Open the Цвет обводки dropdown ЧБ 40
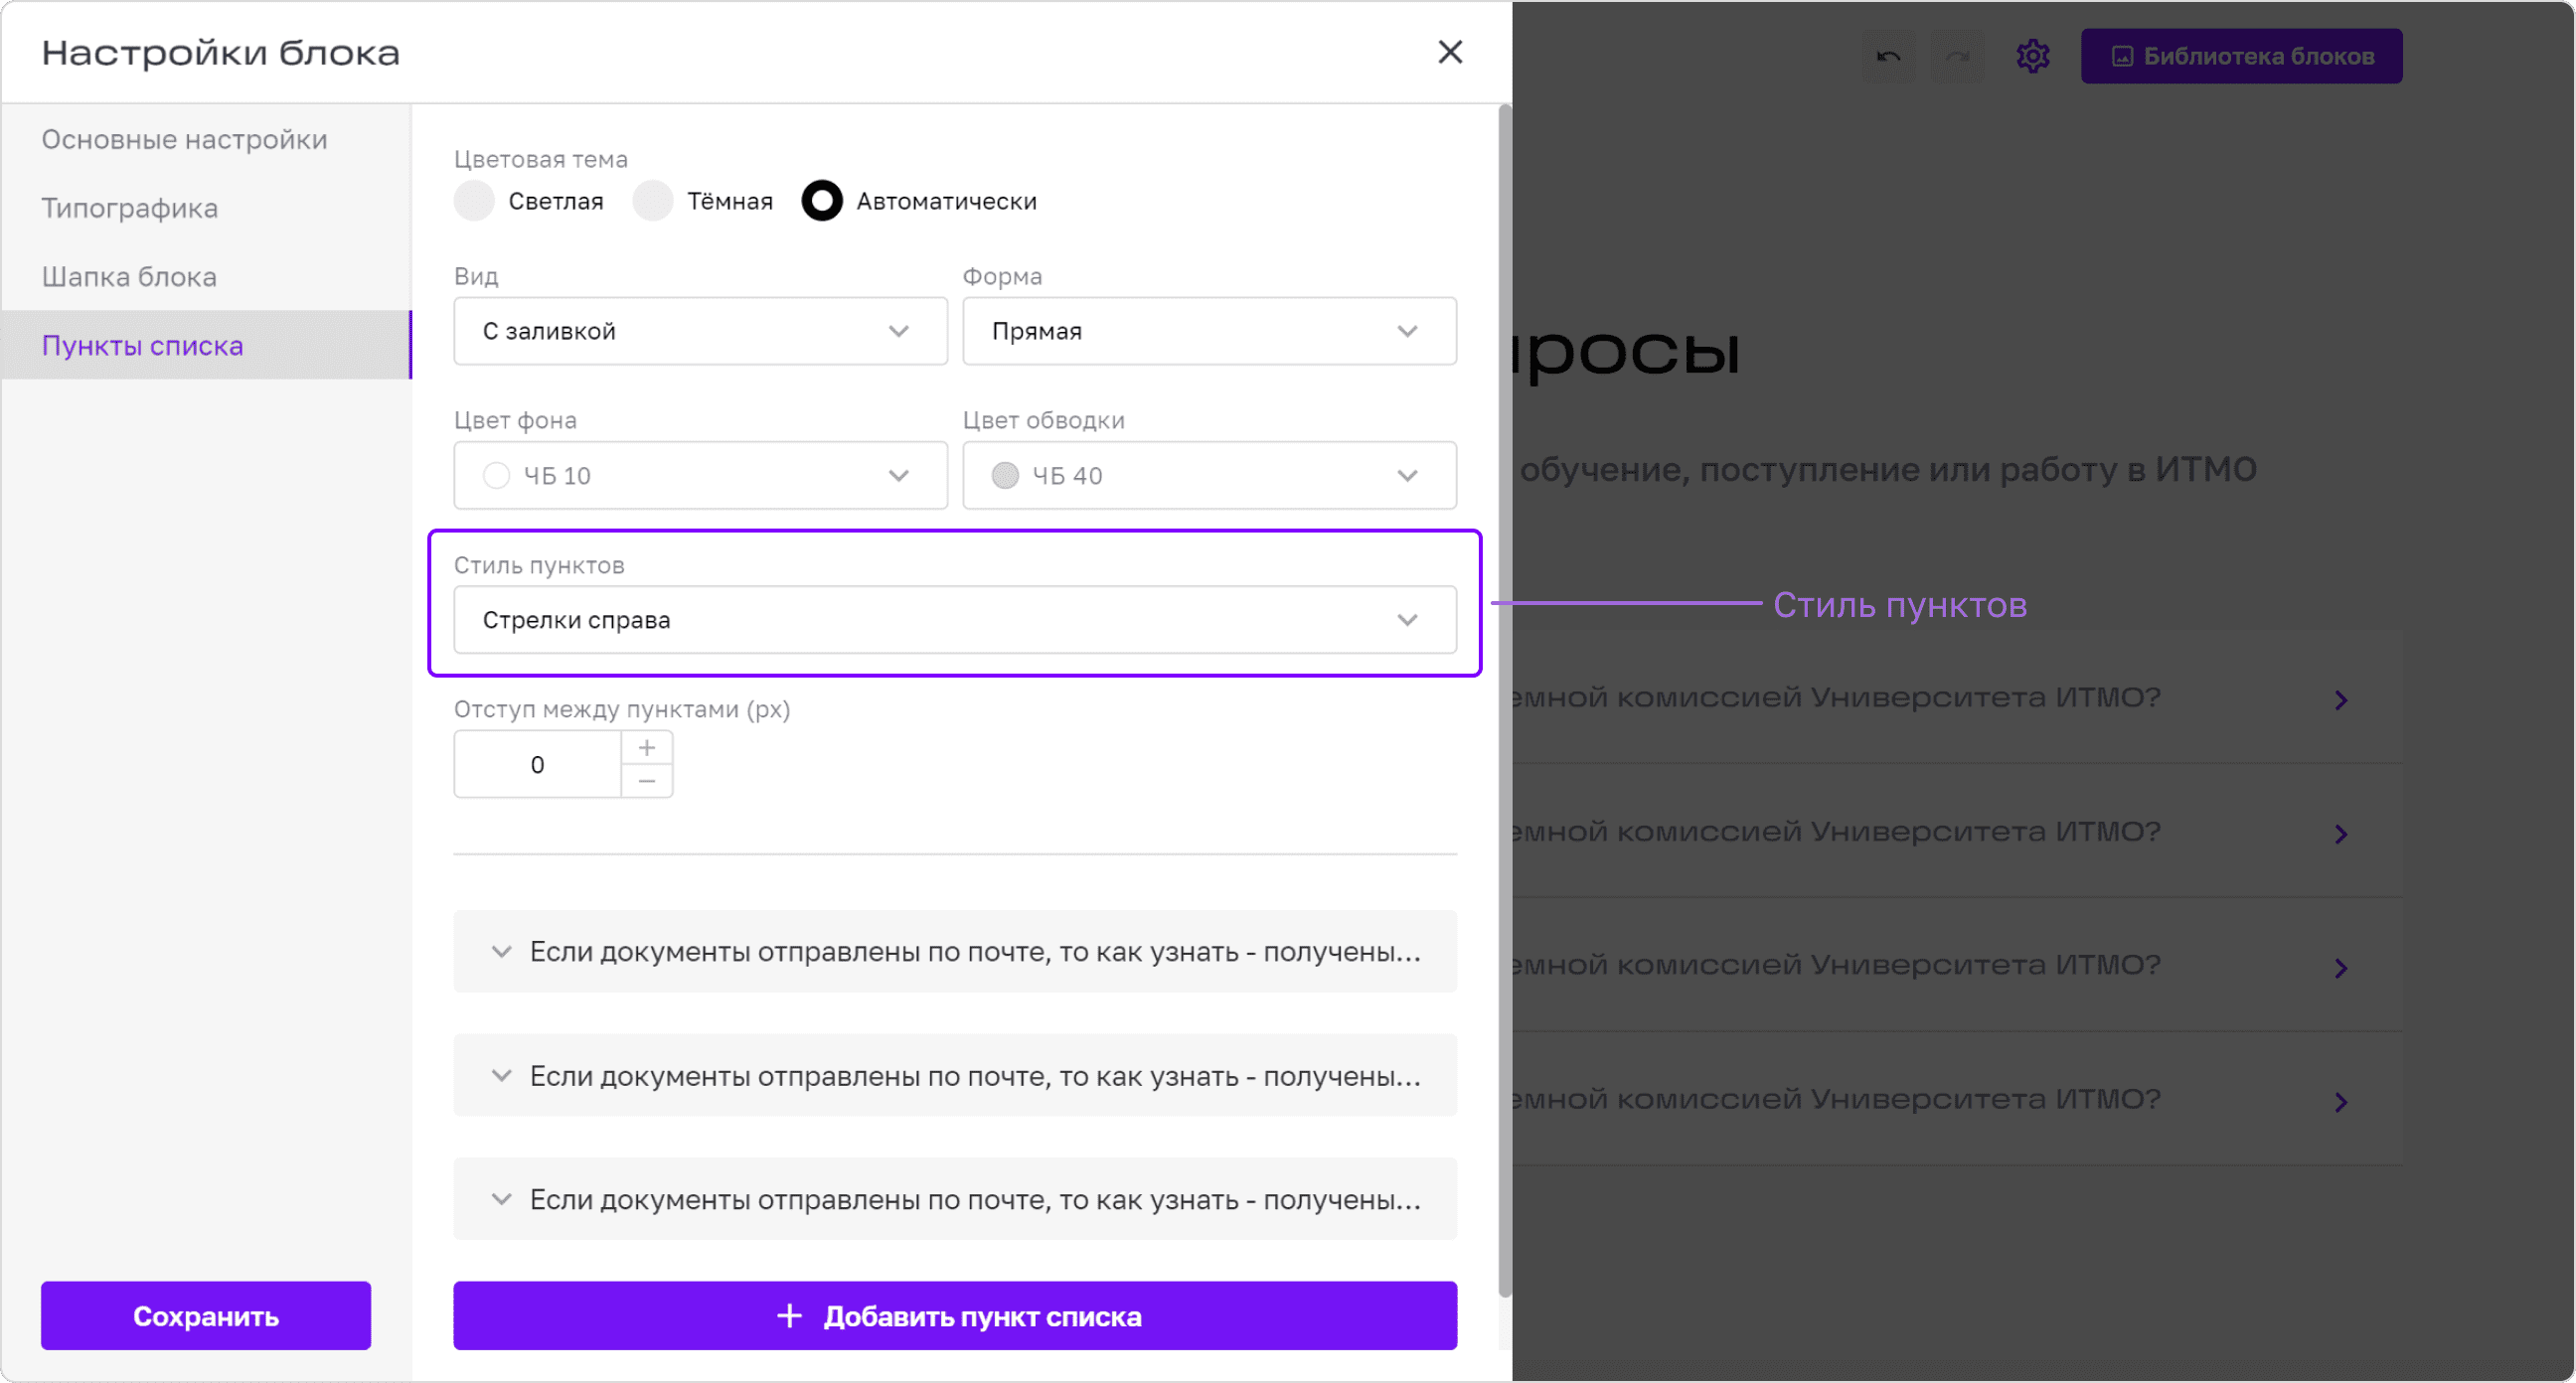Image resolution: width=2576 pixels, height=1383 pixels. point(1209,475)
